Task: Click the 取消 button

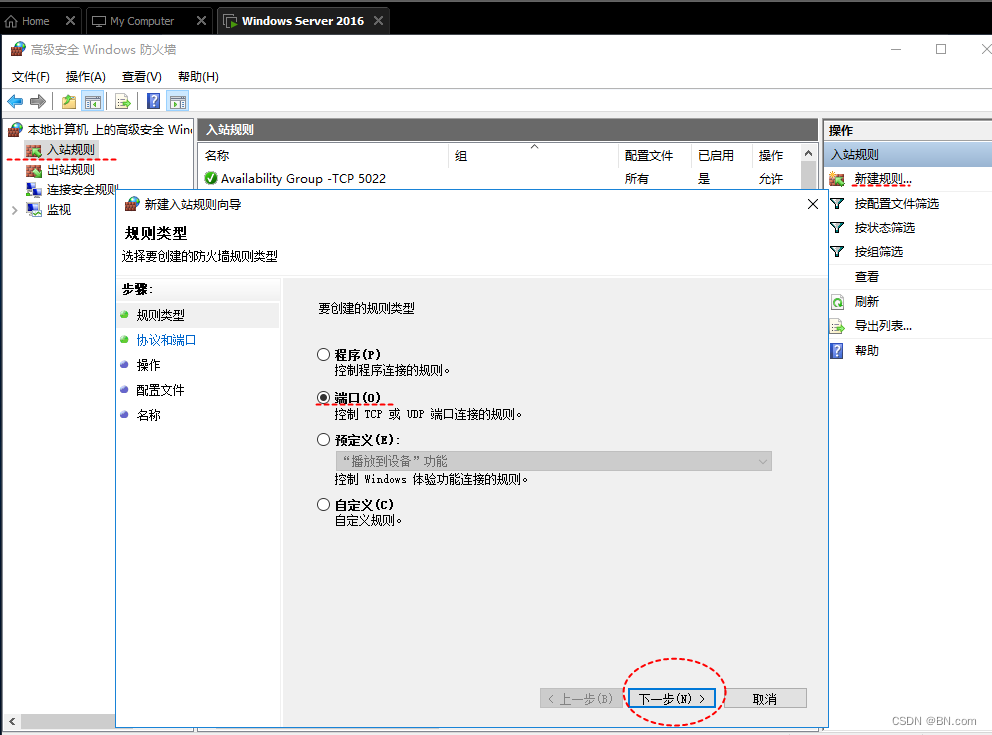Action: tap(764, 698)
